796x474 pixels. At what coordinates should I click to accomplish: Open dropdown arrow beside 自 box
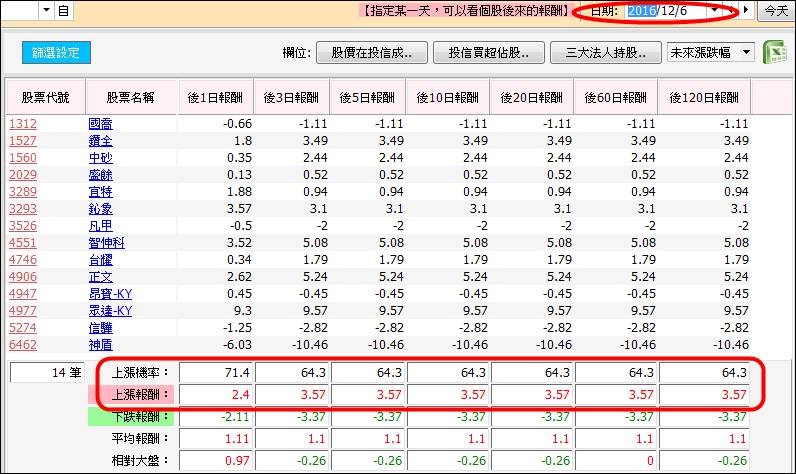pyautogui.click(x=46, y=10)
